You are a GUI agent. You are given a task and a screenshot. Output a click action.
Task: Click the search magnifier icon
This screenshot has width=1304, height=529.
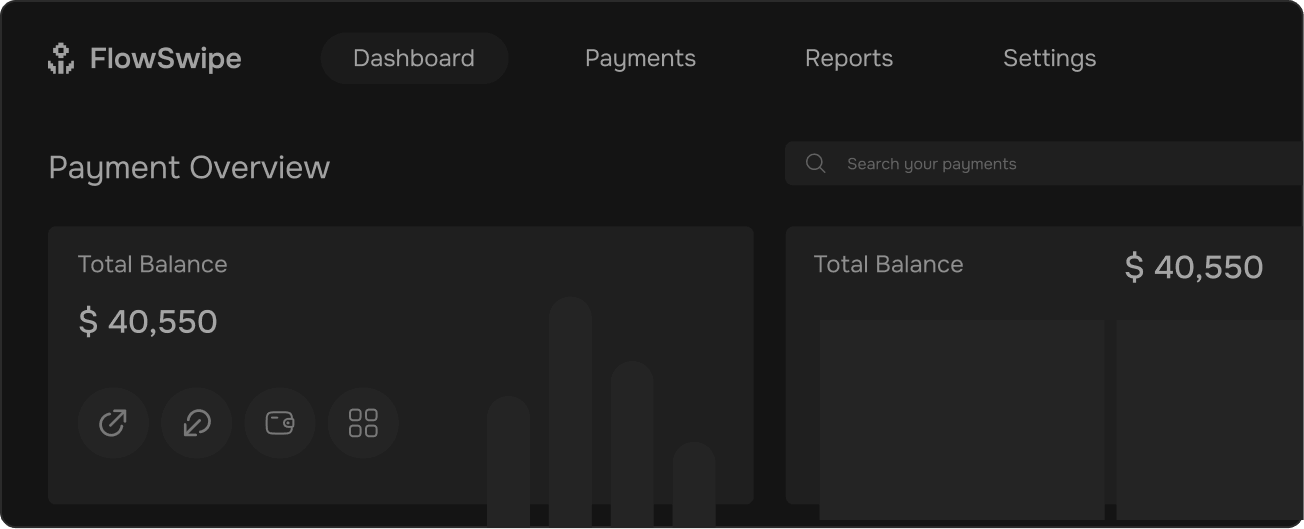coord(816,163)
